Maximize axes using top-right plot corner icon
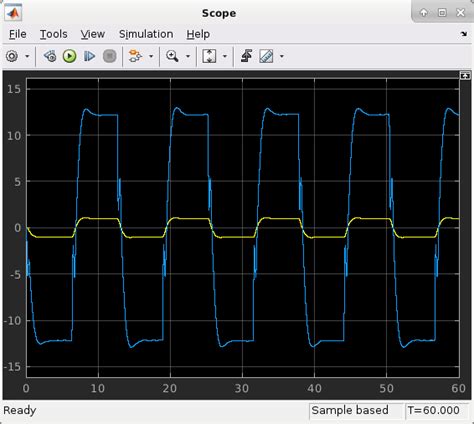474x424 pixels. pos(465,76)
